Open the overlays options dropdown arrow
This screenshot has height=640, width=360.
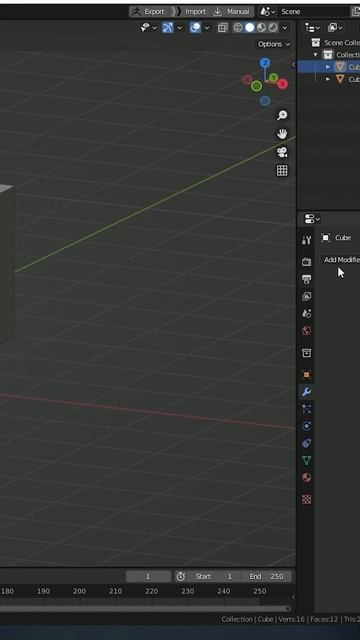coord(207,28)
